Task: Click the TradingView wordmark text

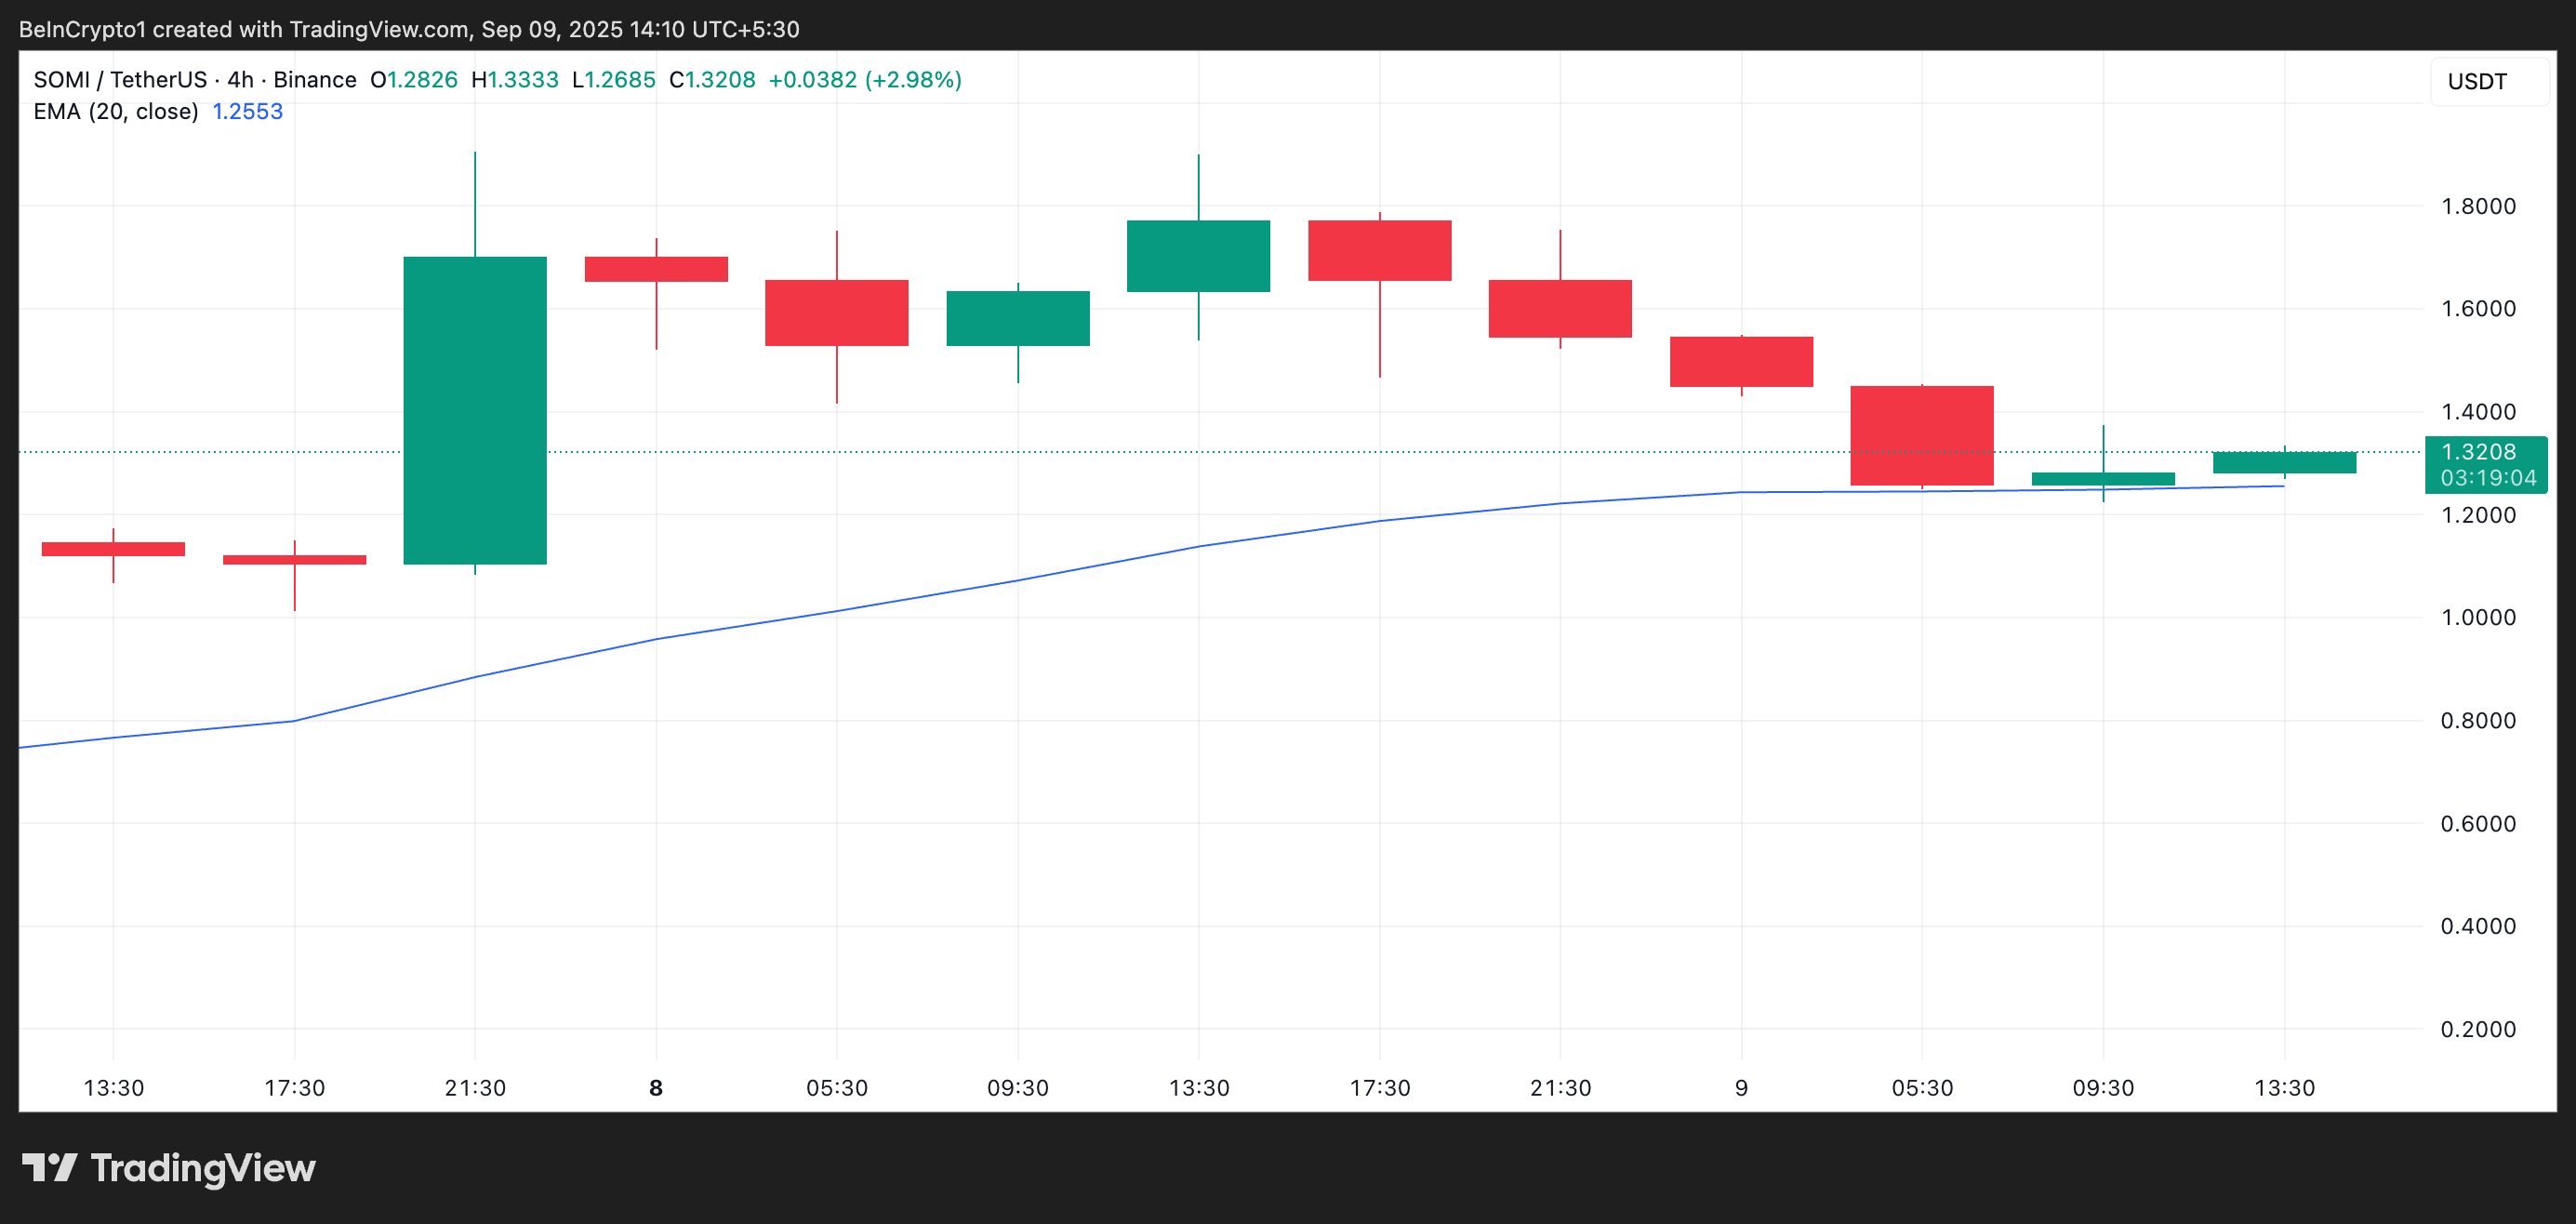Action: click(x=203, y=1167)
